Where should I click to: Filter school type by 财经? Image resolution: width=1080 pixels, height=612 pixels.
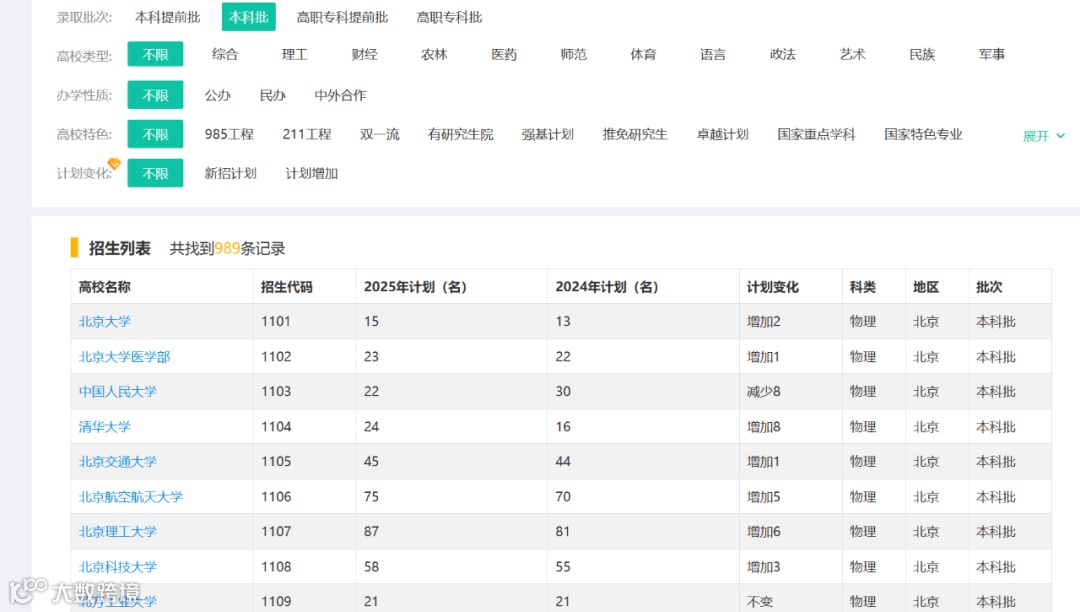click(x=364, y=54)
